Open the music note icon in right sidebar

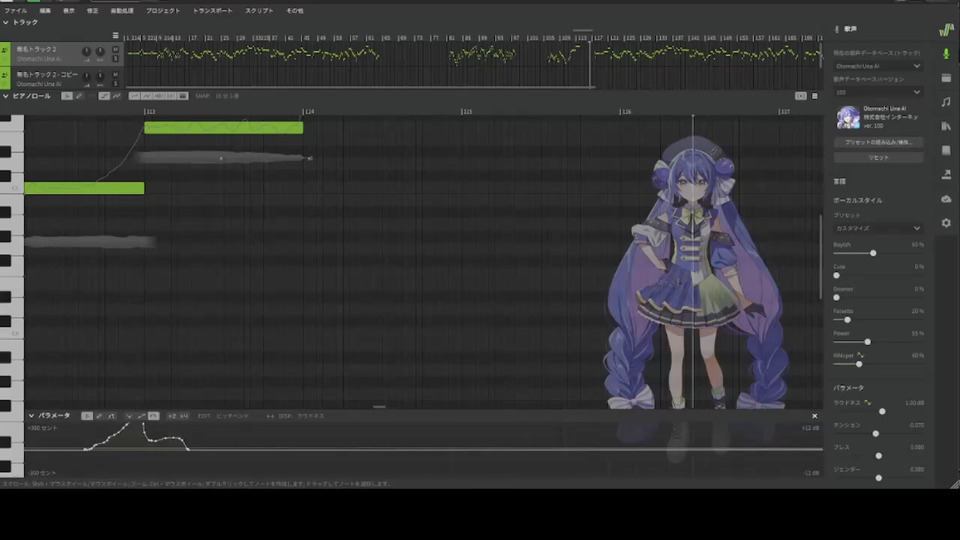coord(946,102)
